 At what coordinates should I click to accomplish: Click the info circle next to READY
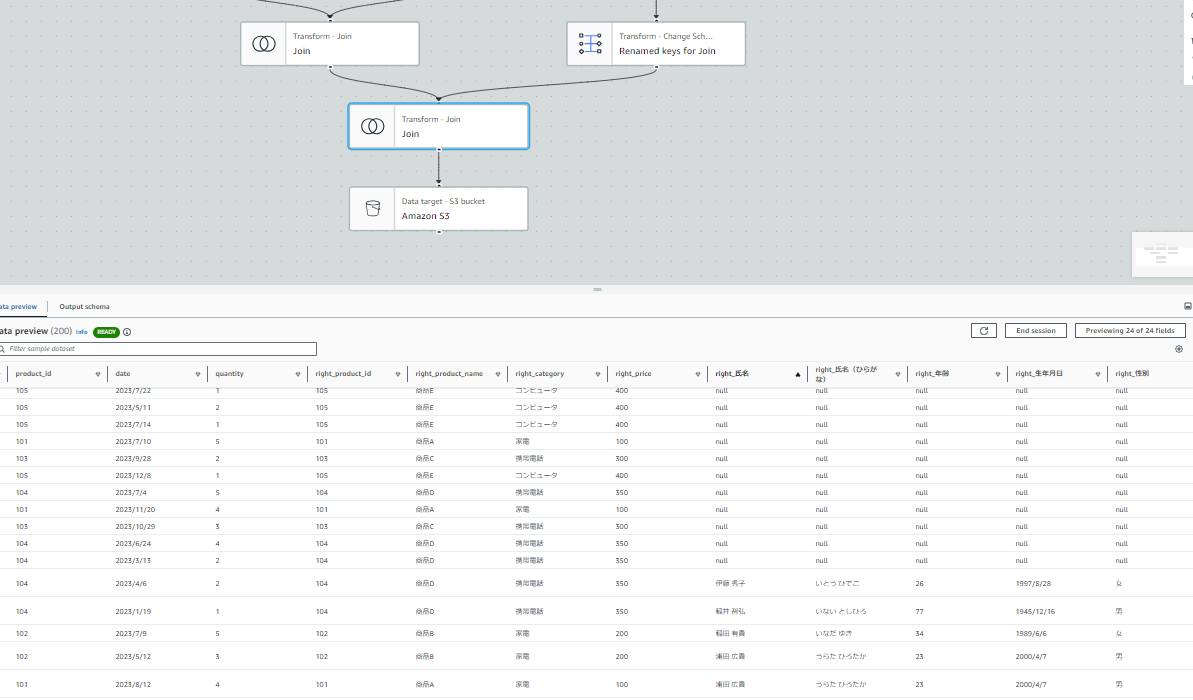pyautogui.click(x=127, y=332)
